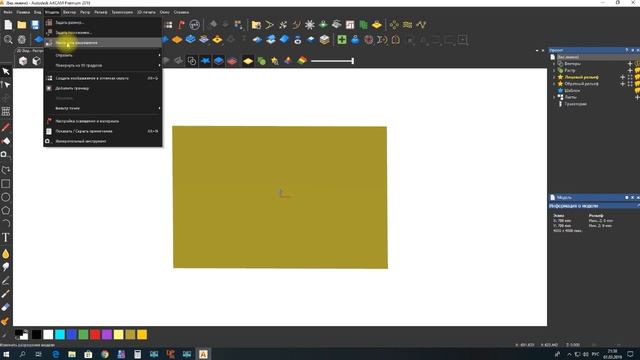Select the cyan color swatch
This screenshot has height=360, width=640.
point(60,335)
